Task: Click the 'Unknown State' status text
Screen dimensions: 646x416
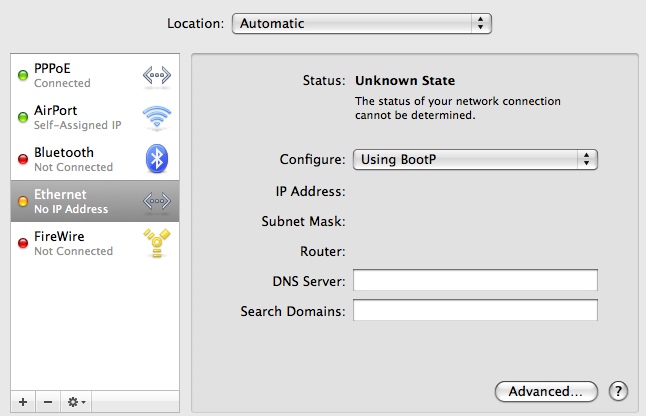Action: [405, 80]
